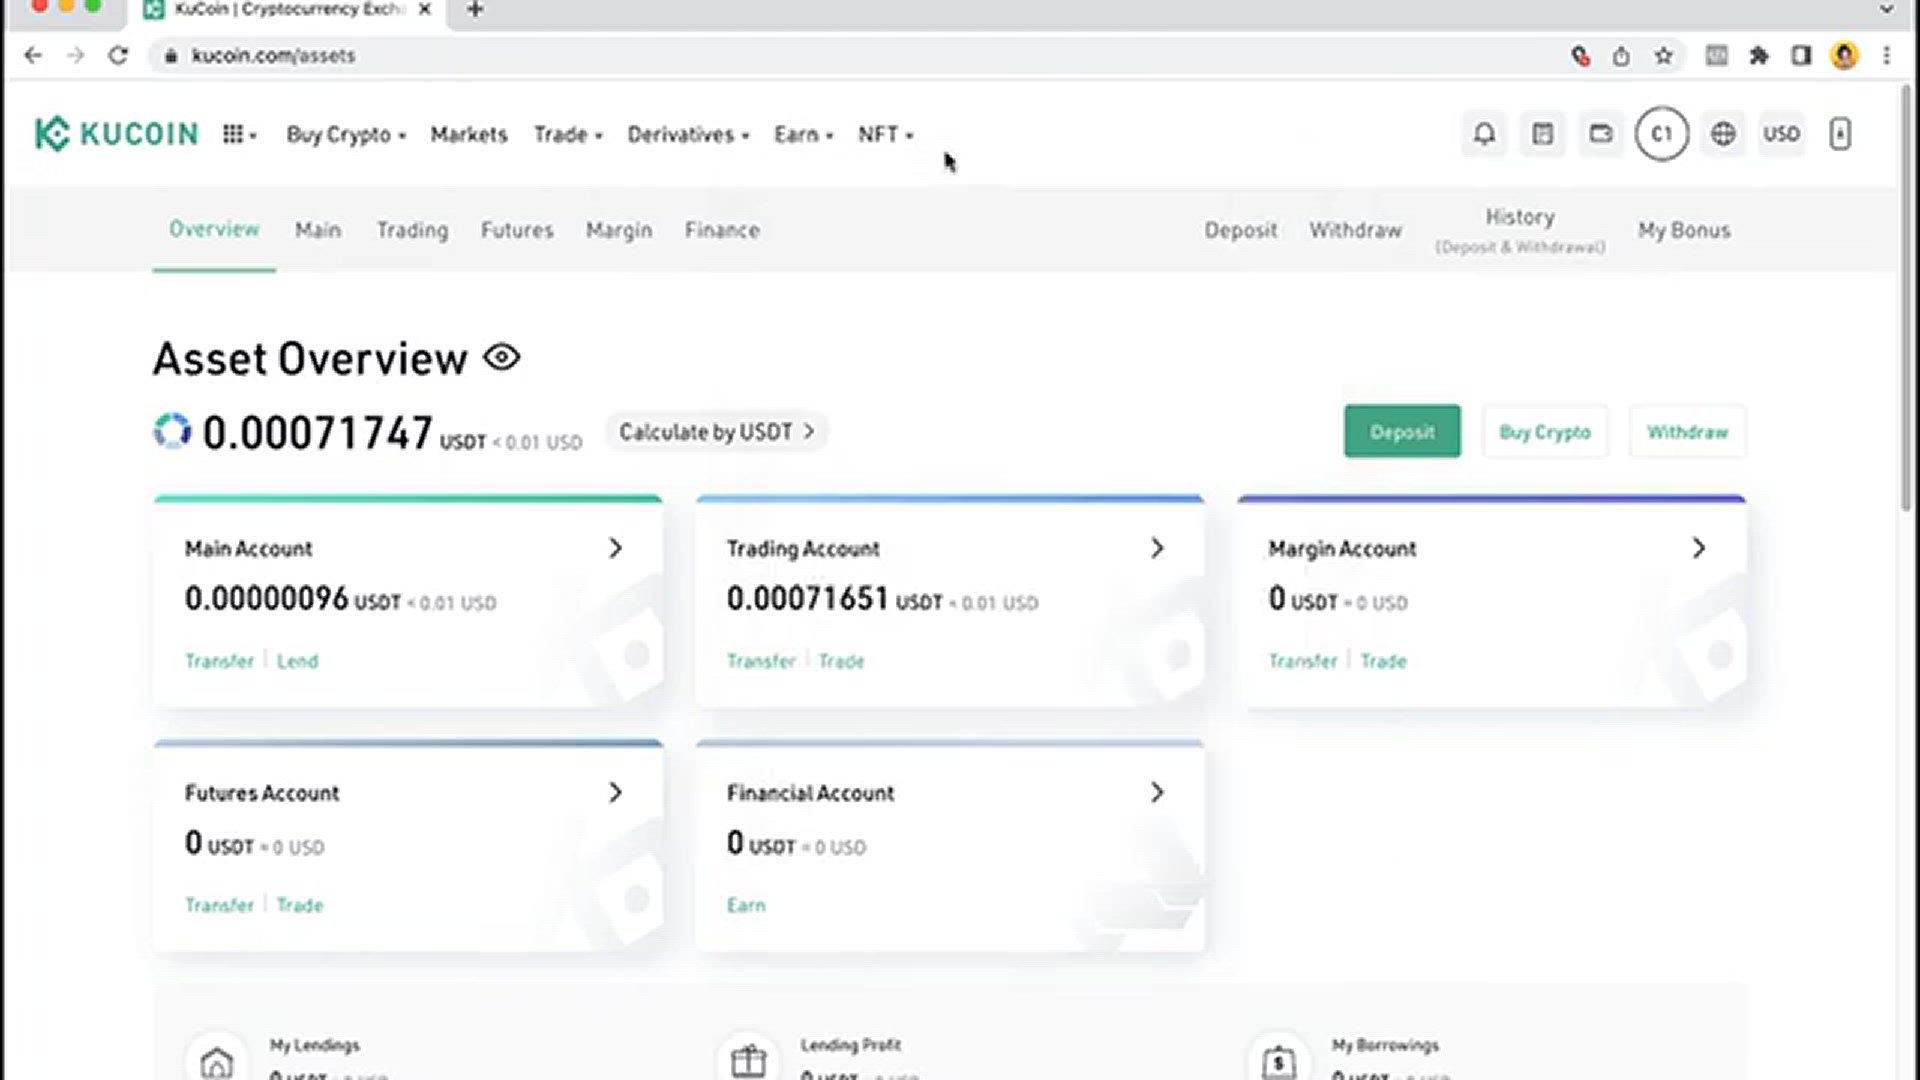Image resolution: width=1920 pixels, height=1080 pixels.
Task: Switch to the Main tab
Action: 318,230
